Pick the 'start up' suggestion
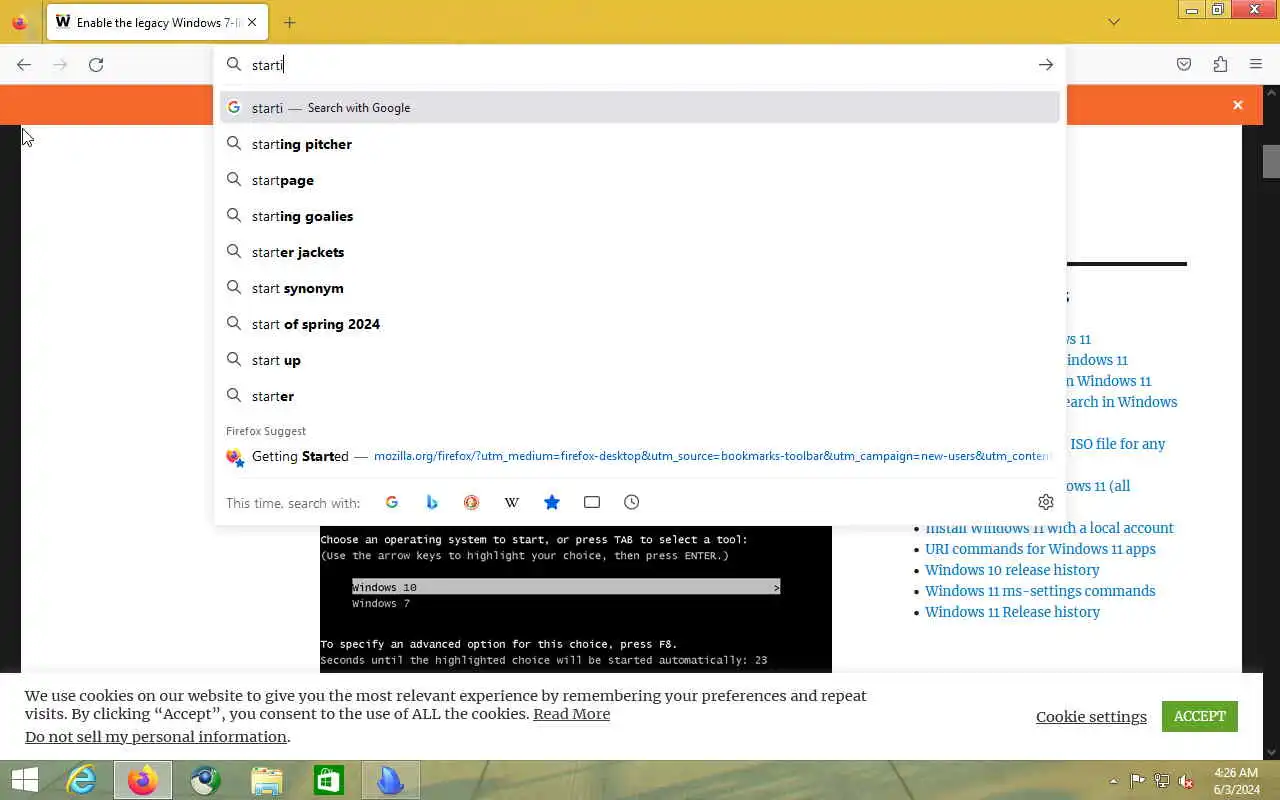This screenshot has height=800, width=1280. click(x=640, y=360)
